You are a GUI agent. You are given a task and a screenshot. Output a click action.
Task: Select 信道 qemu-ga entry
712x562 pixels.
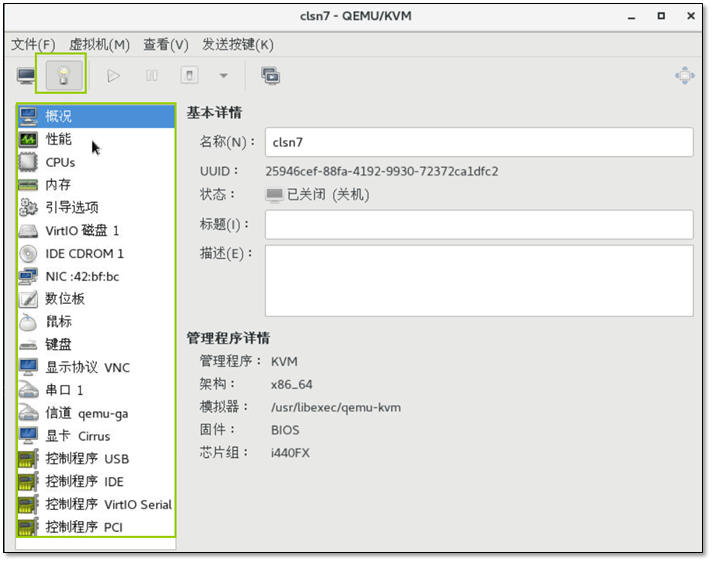(x=96, y=413)
